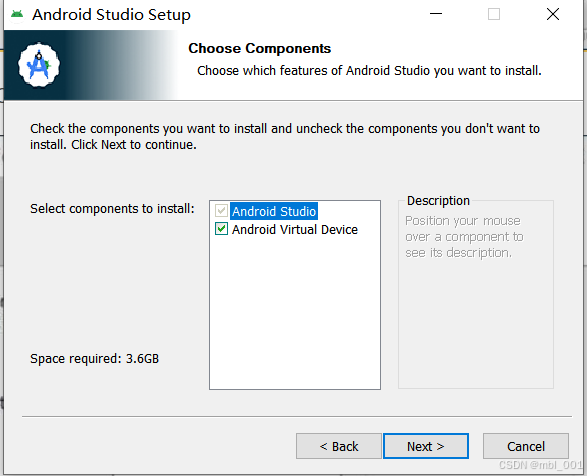This screenshot has height=476, width=587.
Task: Click the 'Choose Components' heading
Action: [259, 48]
